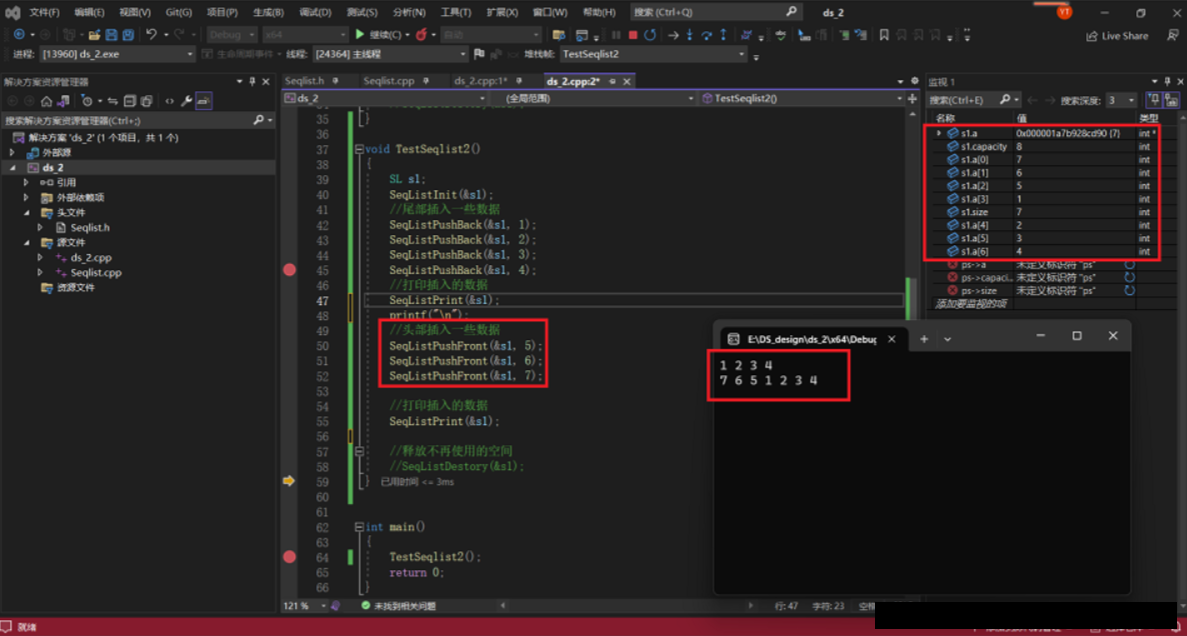Click the green Continue debugging play icon
The image size is (1187, 636).
[x=360, y=35]
